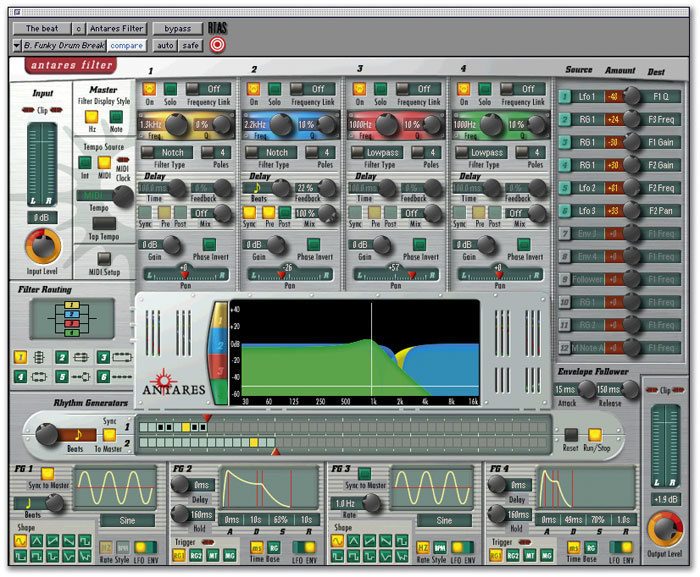Click the RG1 trigger in FG 2
700x577 pixels.
coord(179,556)
